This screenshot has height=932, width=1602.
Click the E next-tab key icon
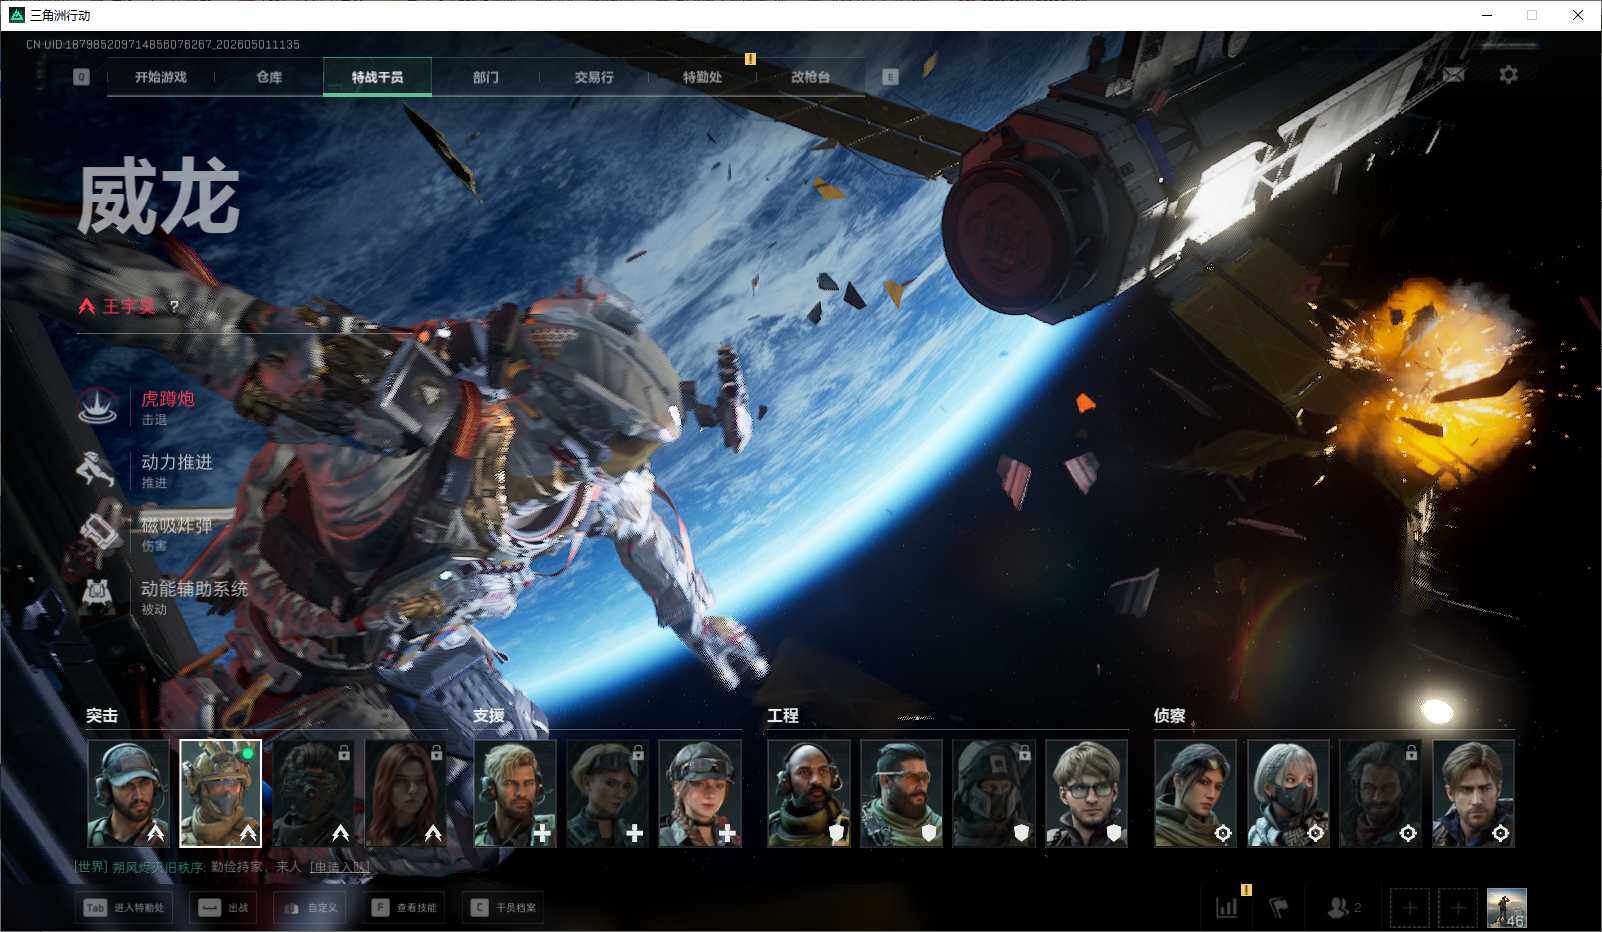pyautogui.click(x=890, y=77)
